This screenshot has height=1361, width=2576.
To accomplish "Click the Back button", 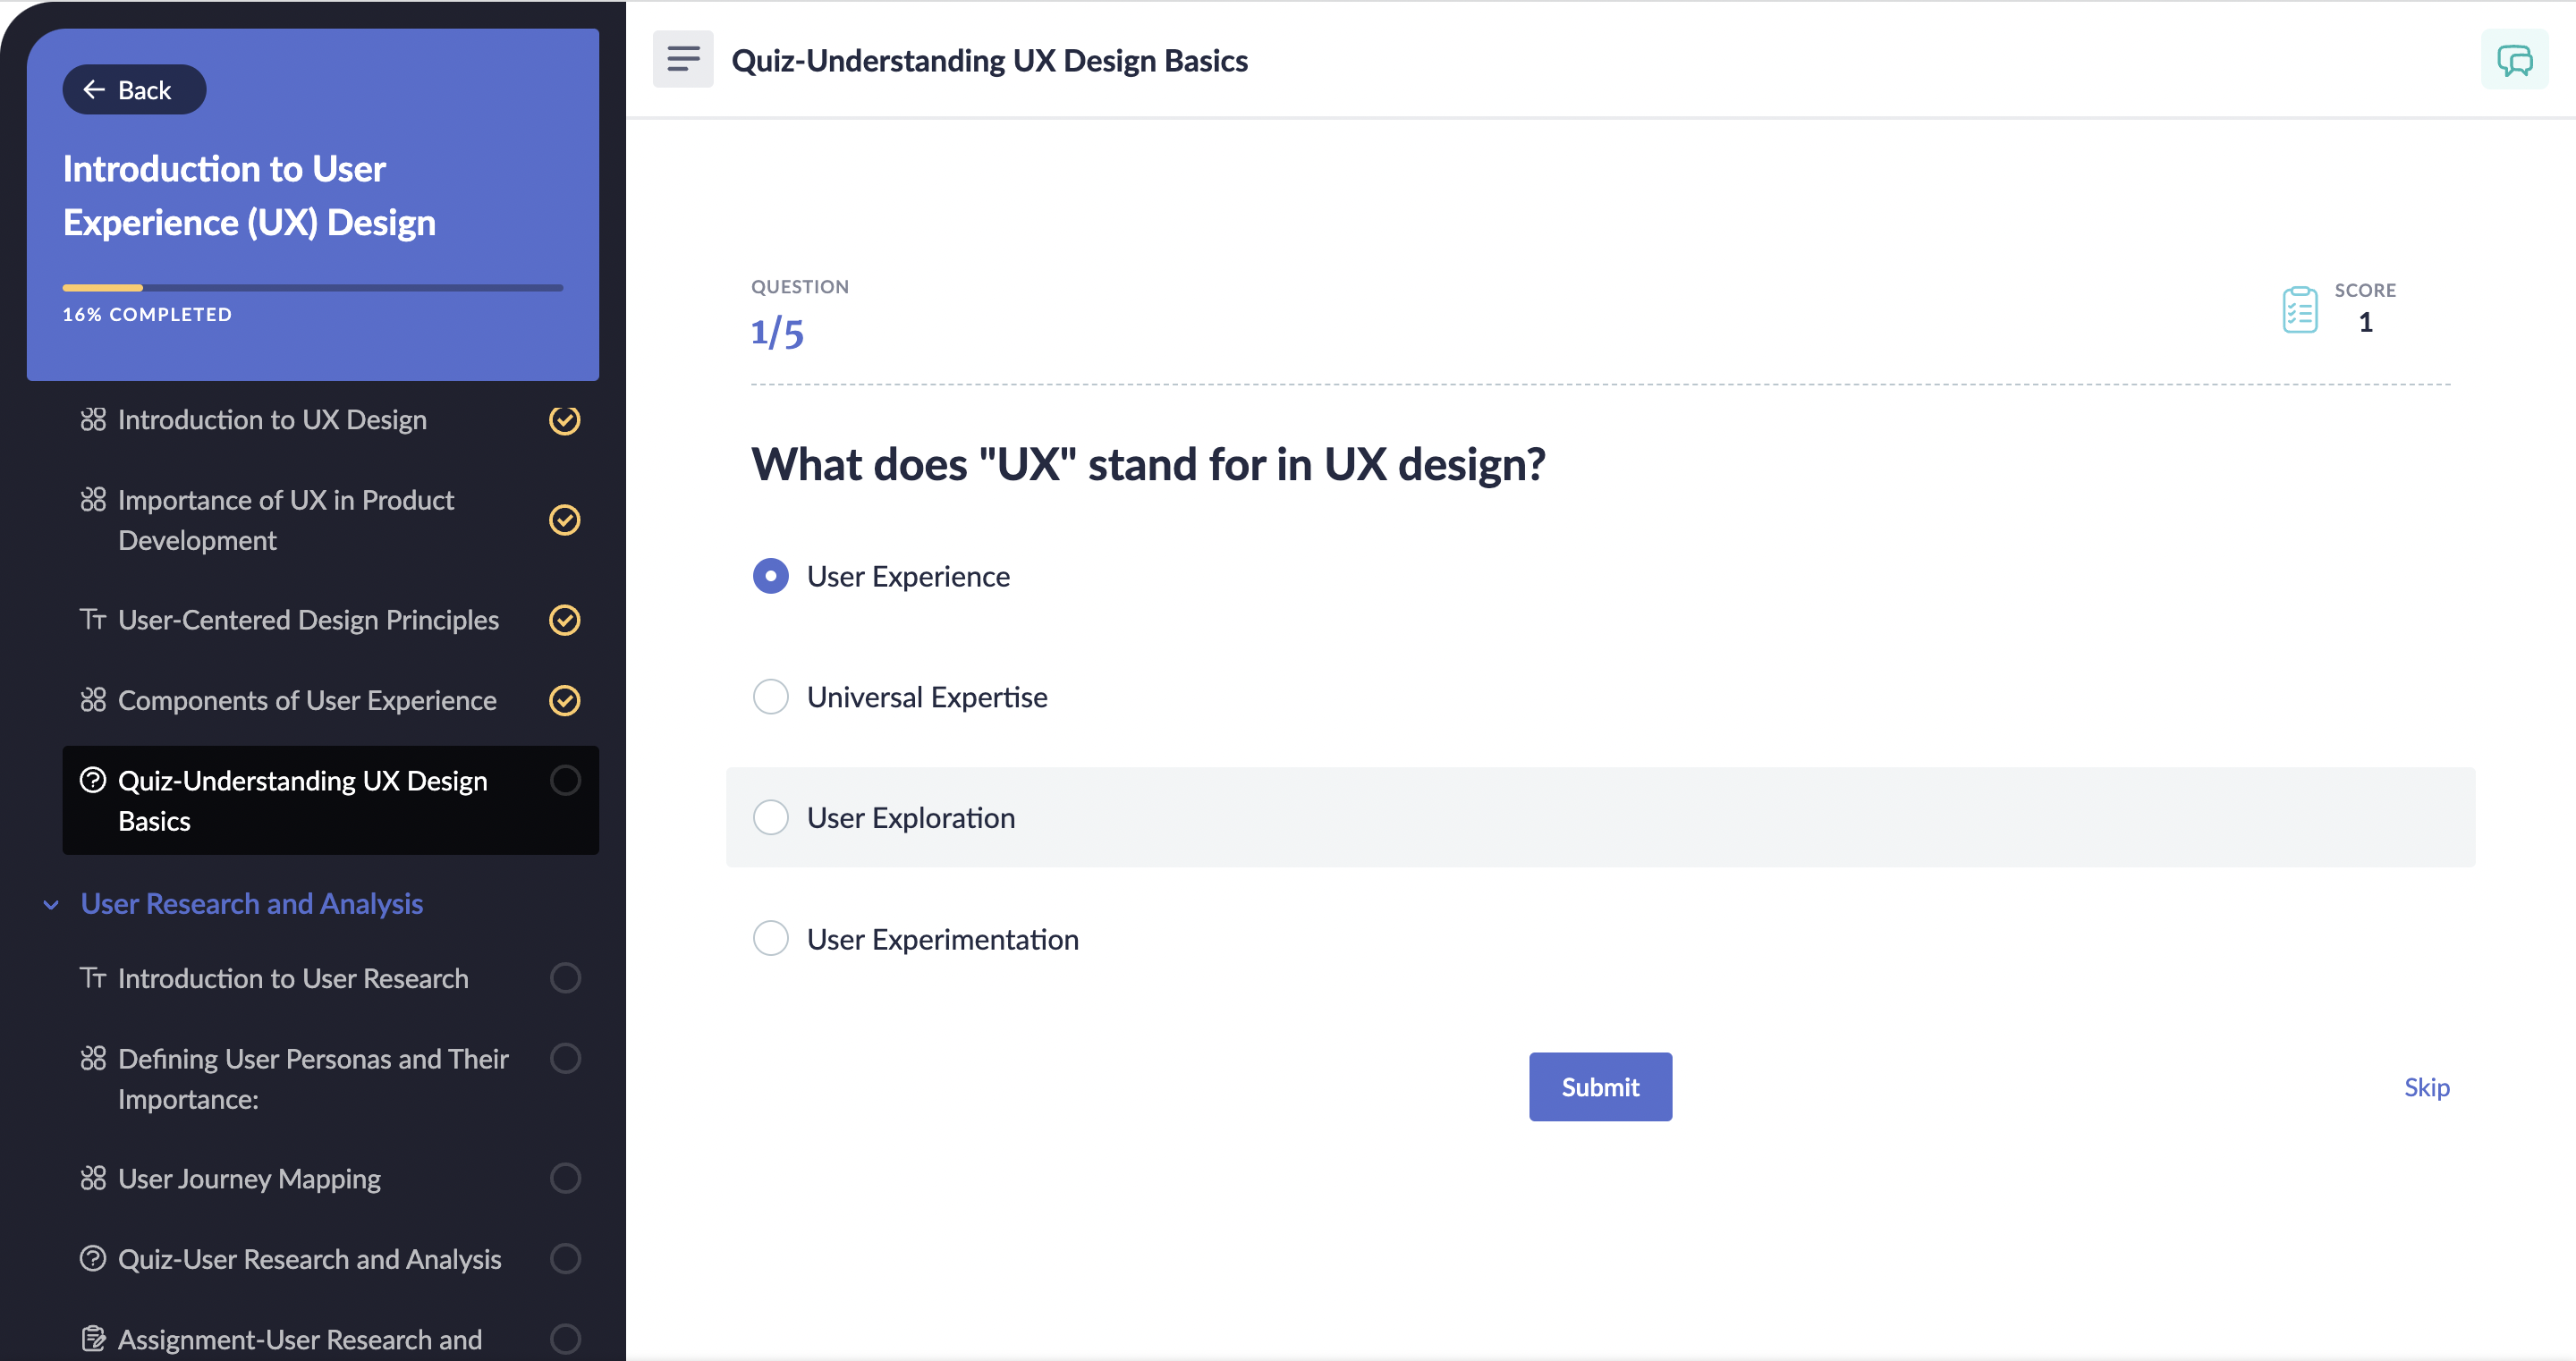I will click(134, 90).
